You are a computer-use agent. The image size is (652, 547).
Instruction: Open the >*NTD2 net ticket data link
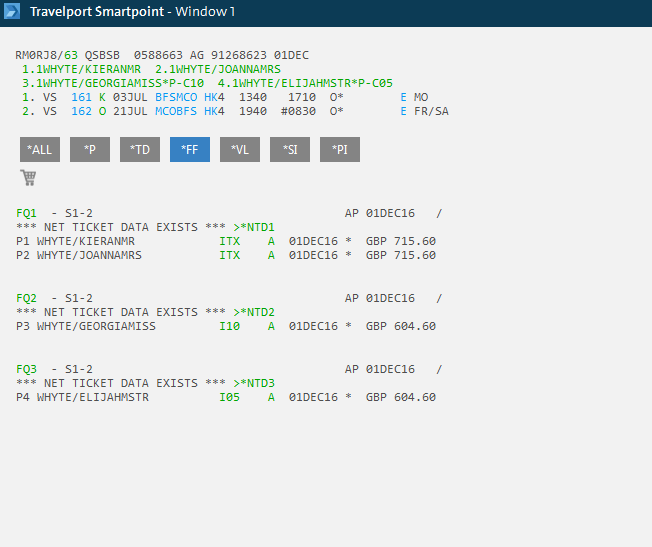pos(254,312)
